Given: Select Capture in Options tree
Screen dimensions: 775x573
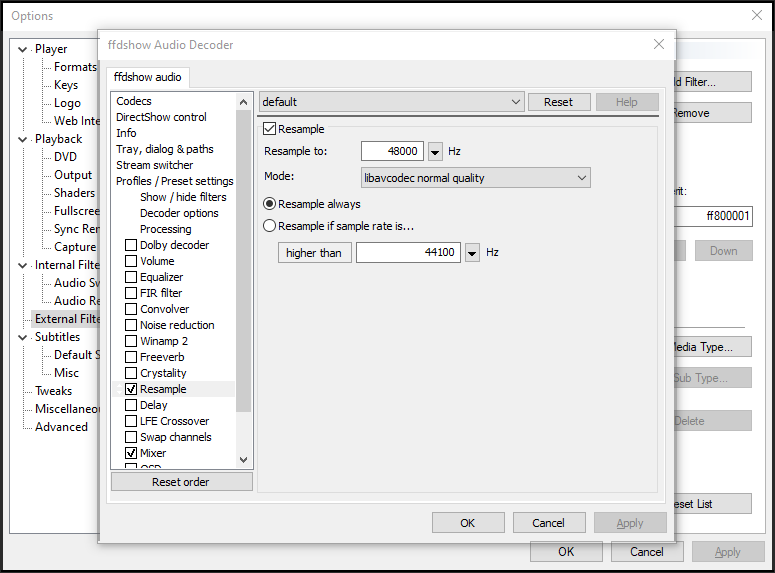Looking at the screenshot, I should (75, 247).
